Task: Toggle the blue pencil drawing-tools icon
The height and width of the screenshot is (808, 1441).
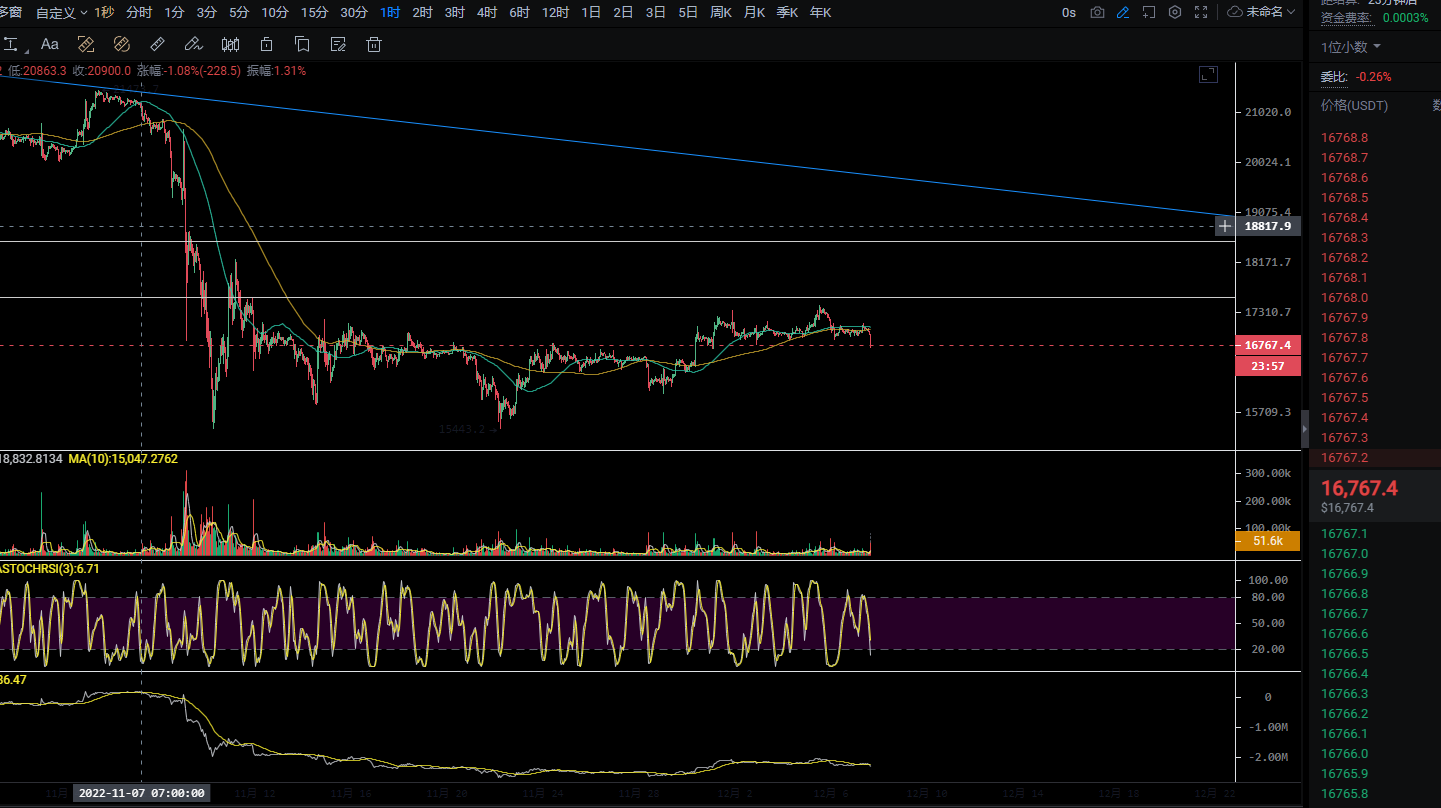Action: pyautogui.click(x=1123, y=13)
